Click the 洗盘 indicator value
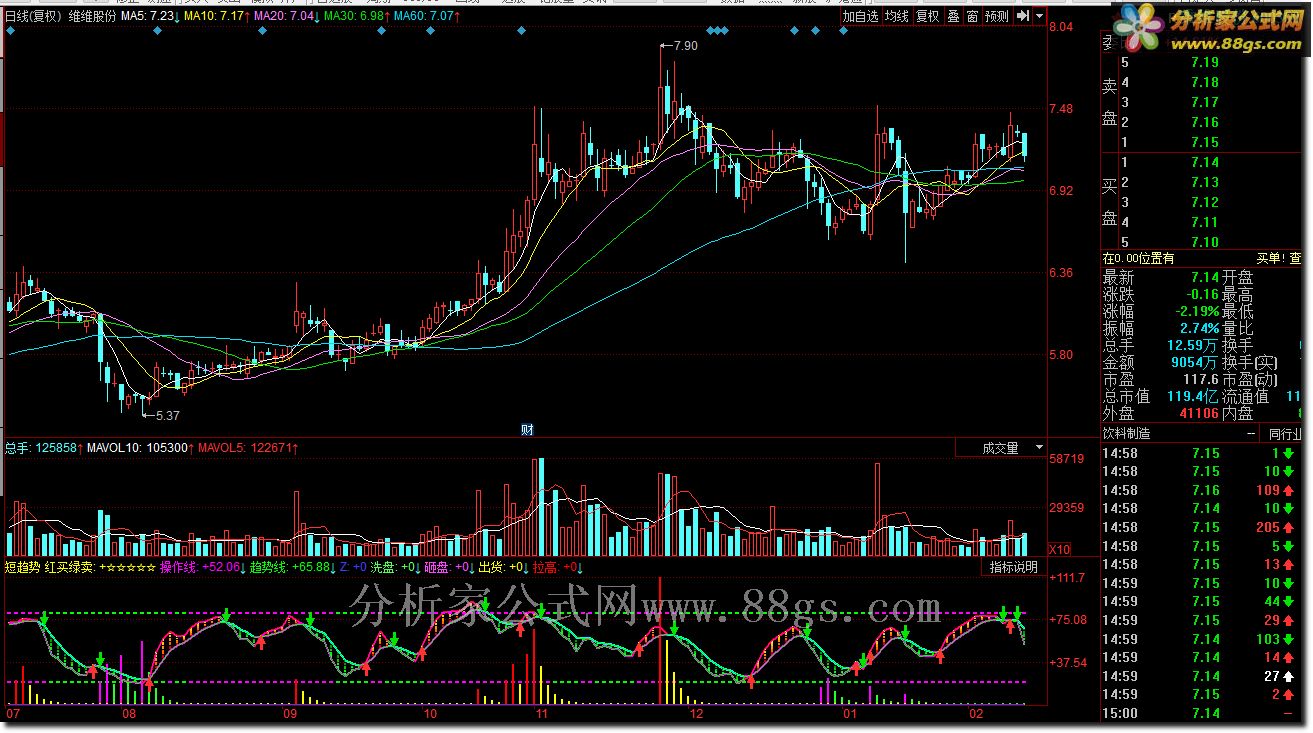The height and width of the screenshot is (733, 1313). pos(393,567)
